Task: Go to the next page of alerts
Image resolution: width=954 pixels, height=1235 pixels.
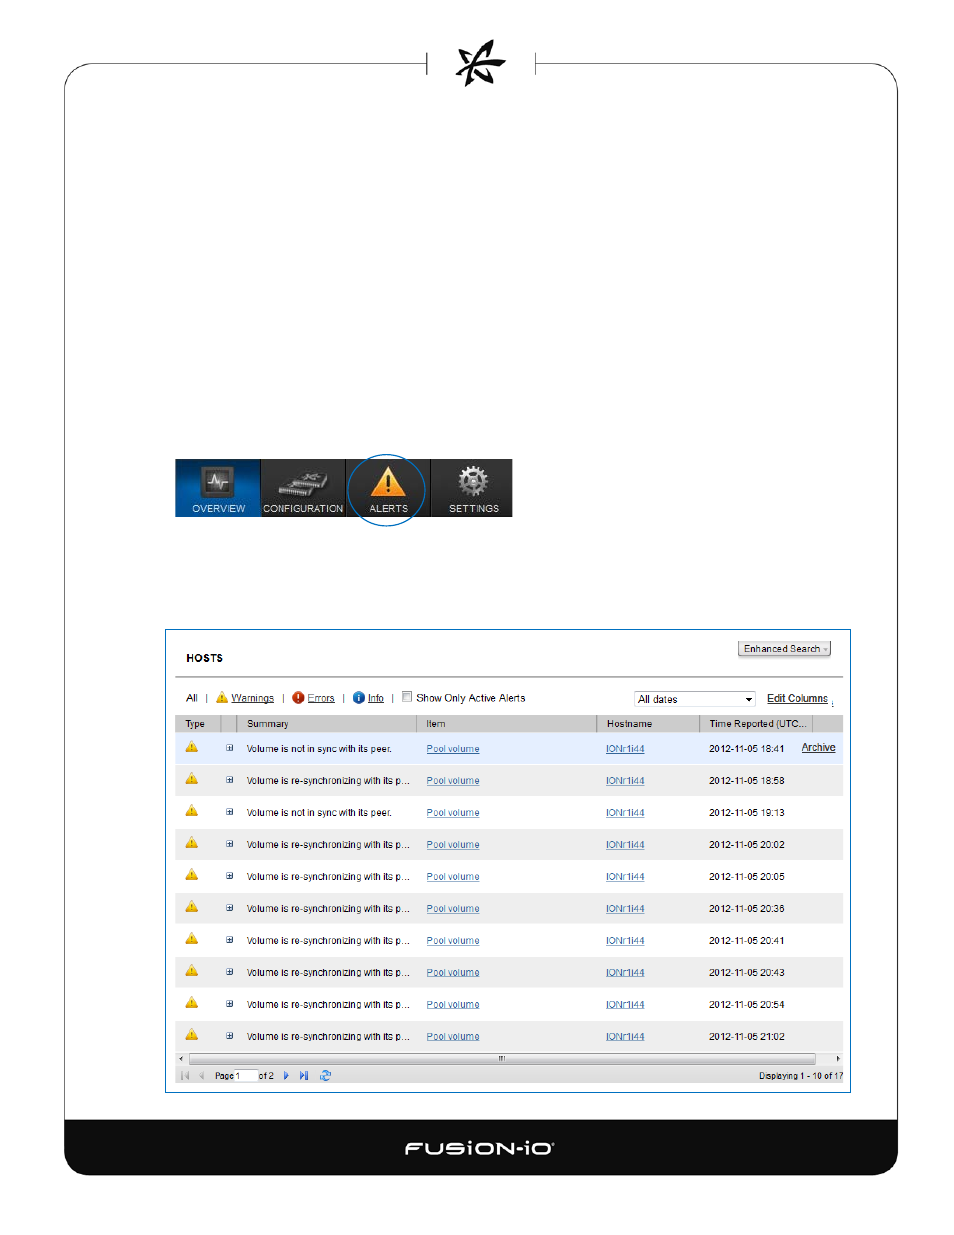Action: [x=286, y=1076]
